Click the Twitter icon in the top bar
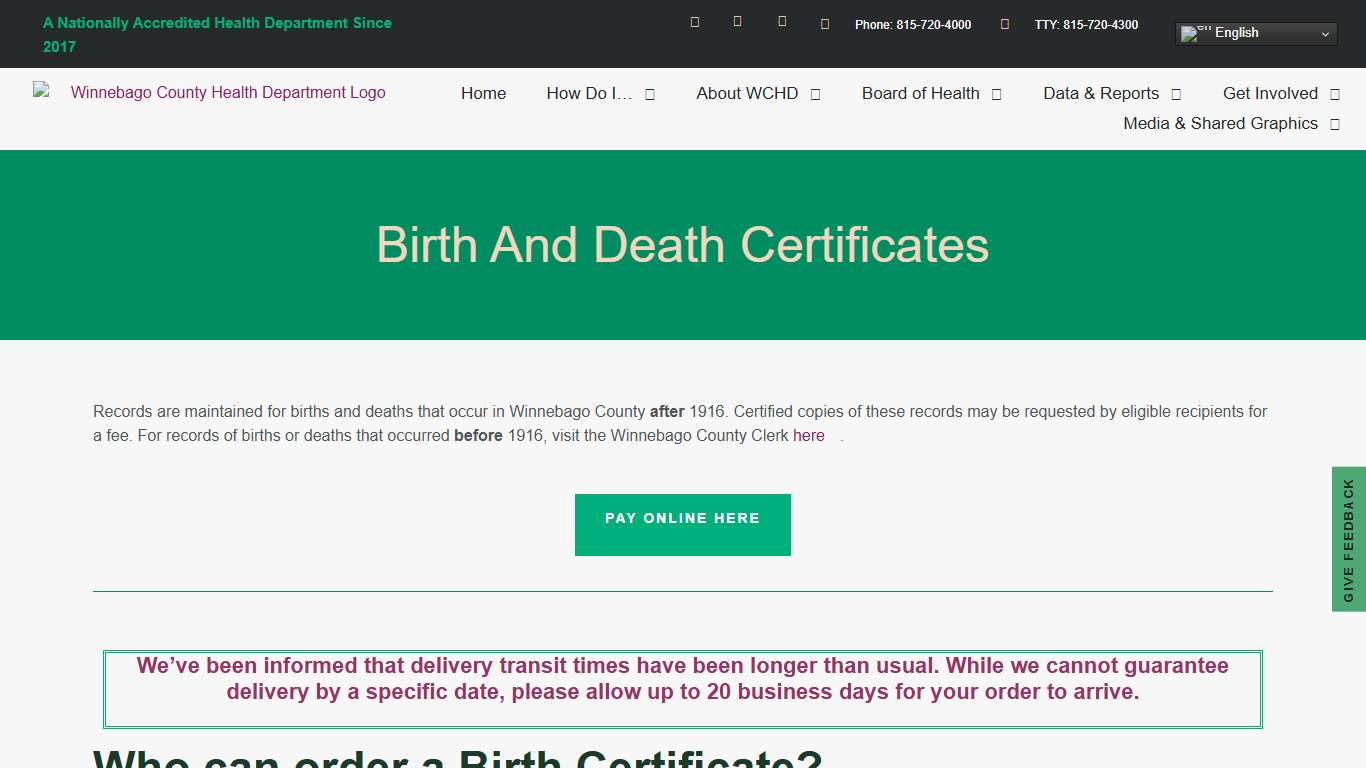This screenshot has height=768, width=1366. coord(737,21)
